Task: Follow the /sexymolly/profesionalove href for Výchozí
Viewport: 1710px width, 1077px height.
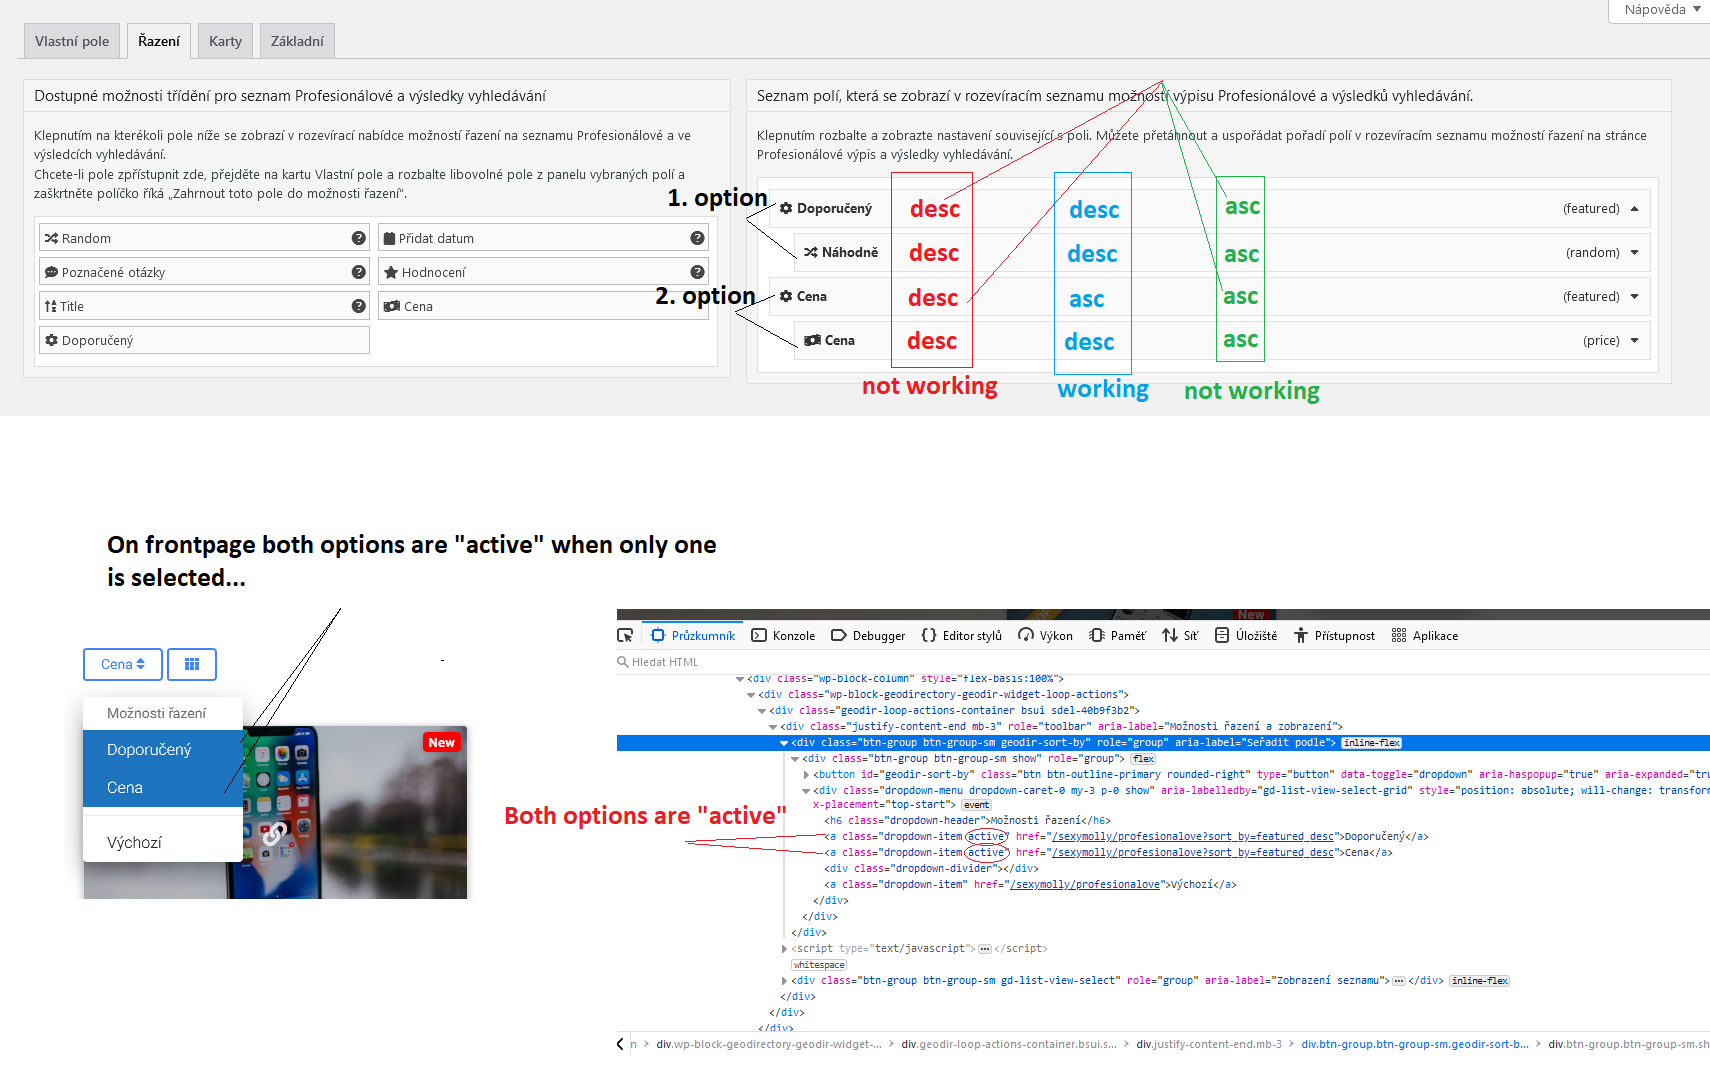Action: click(1085, 884)
